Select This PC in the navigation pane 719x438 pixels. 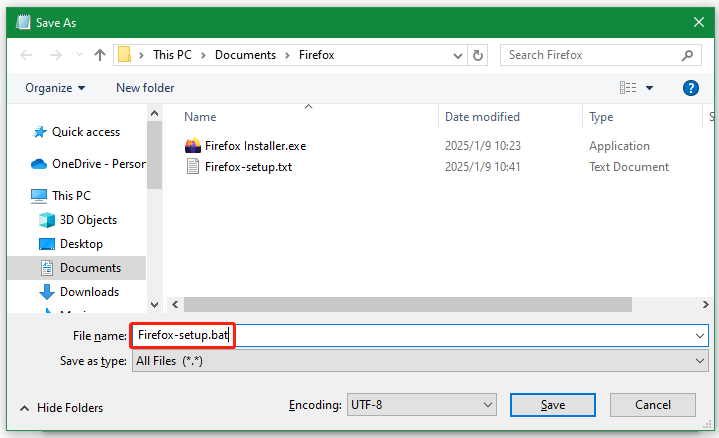(x=71, y=196)
